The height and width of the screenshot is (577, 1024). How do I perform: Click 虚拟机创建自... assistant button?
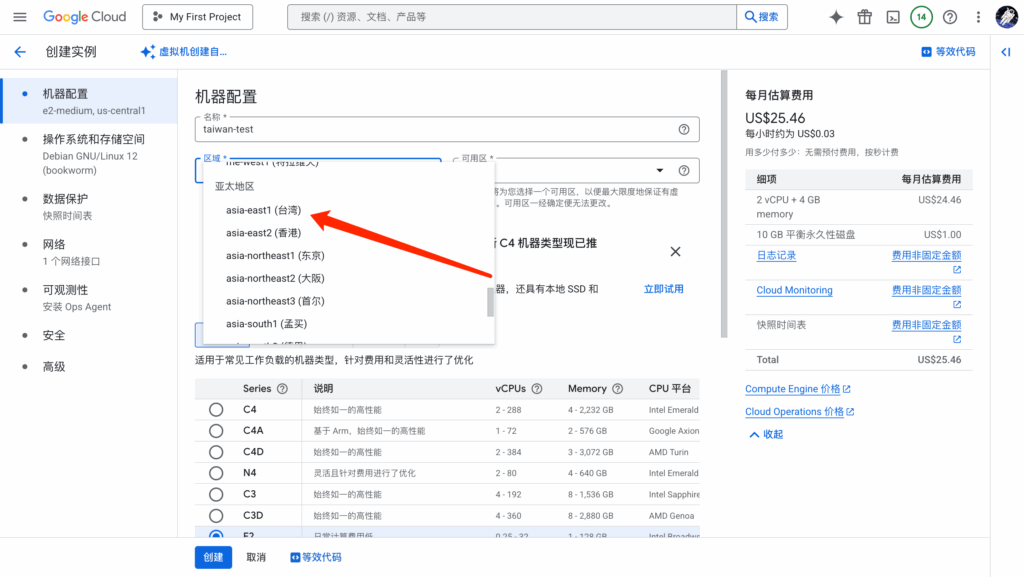[x=185, y=52]
